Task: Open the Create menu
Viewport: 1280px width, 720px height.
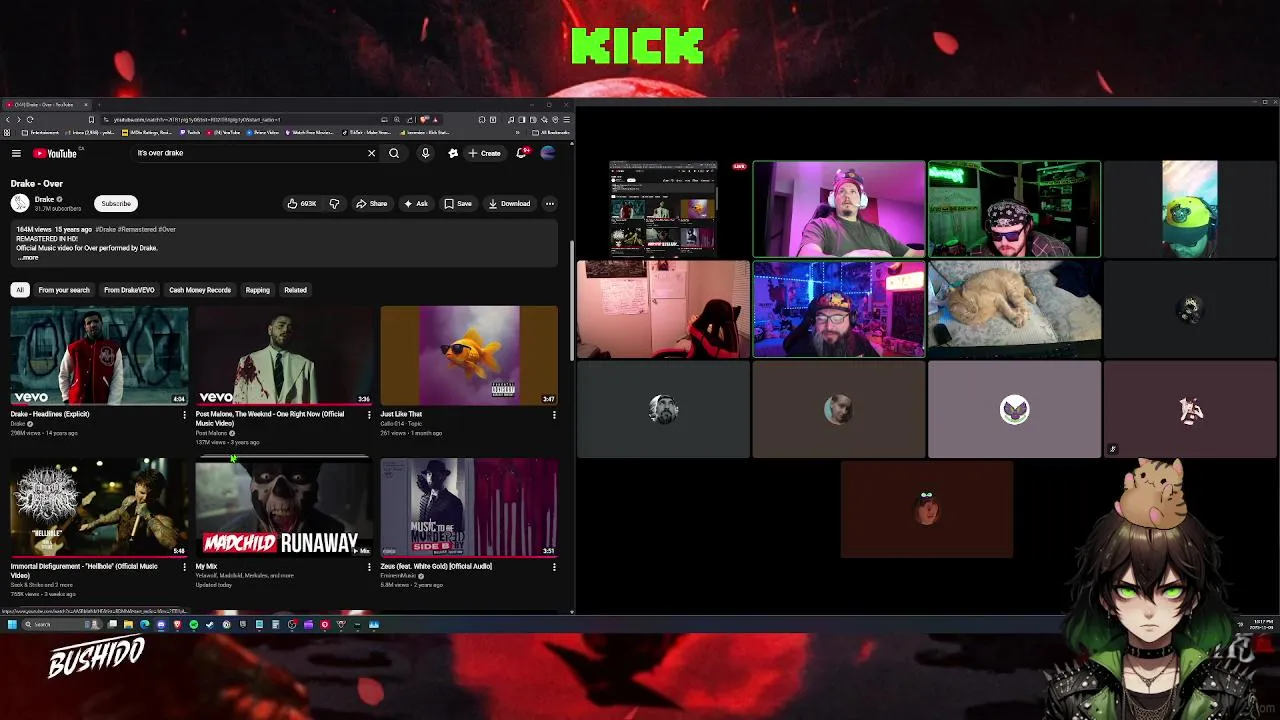Action: pos(484,153)
